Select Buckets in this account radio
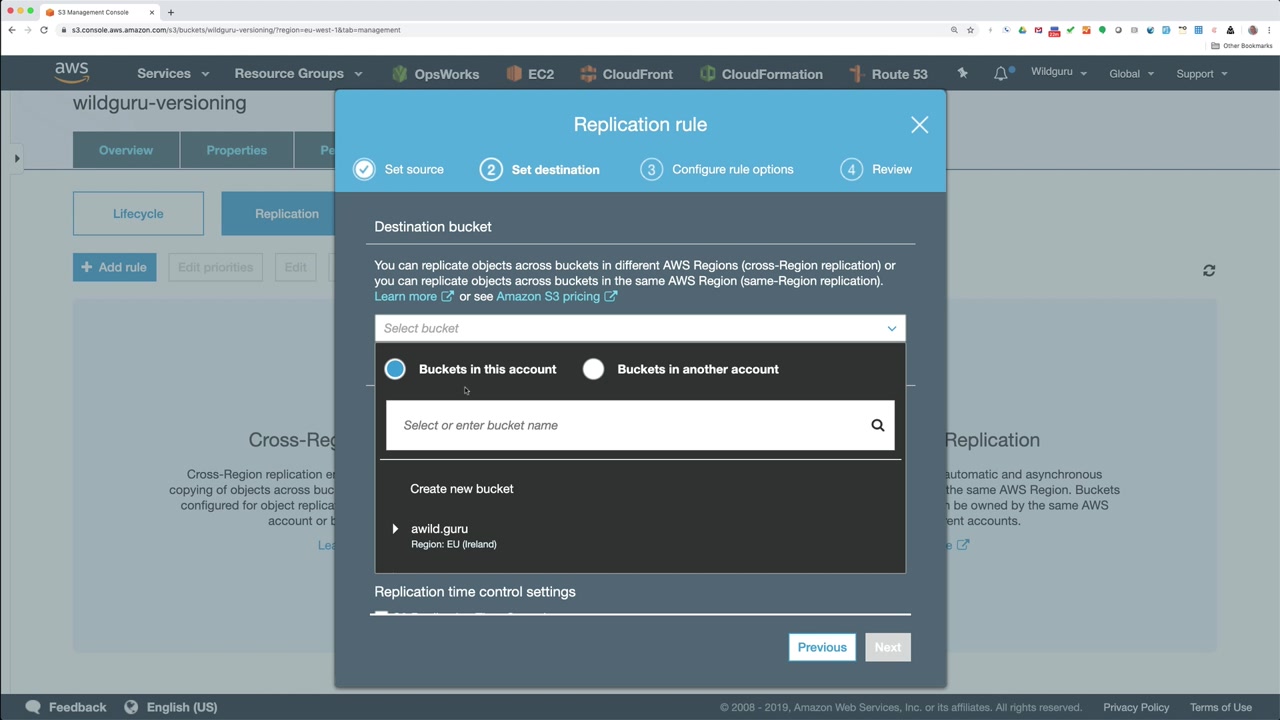1280x720 pixels. pos(395,369)
